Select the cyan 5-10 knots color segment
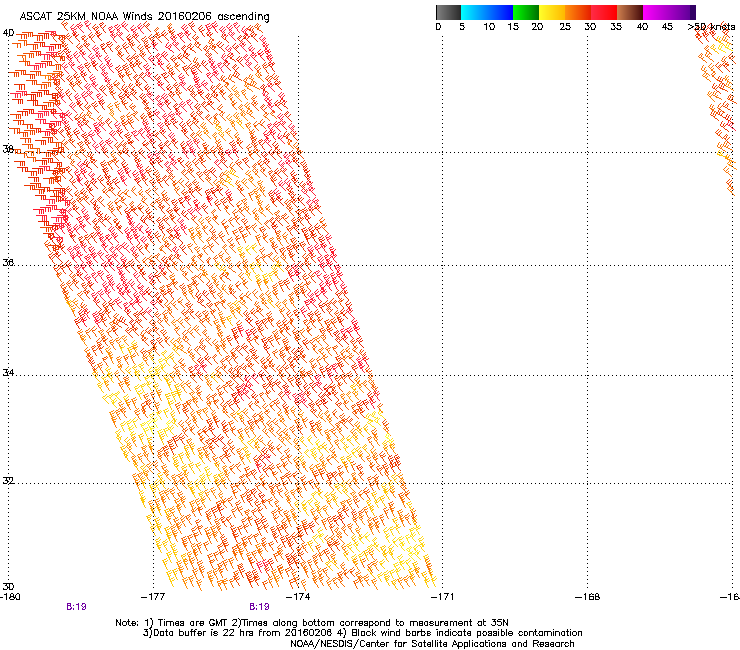This screenshot has height=650, width=740. [x=474, y=12]
